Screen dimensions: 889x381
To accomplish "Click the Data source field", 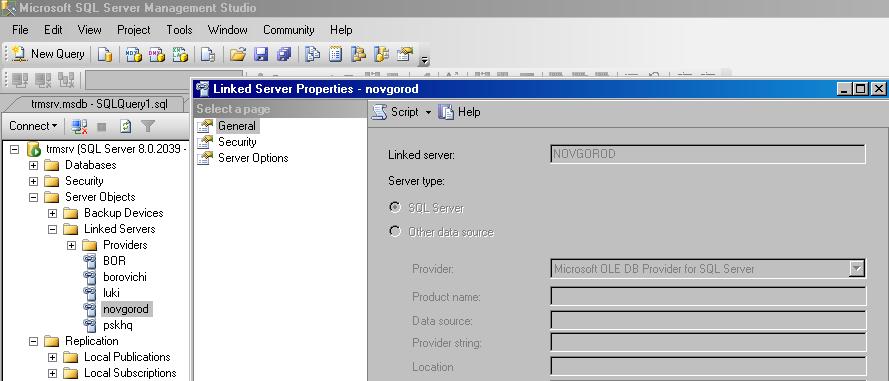I will pyautogui.click(x=708, y=321).
